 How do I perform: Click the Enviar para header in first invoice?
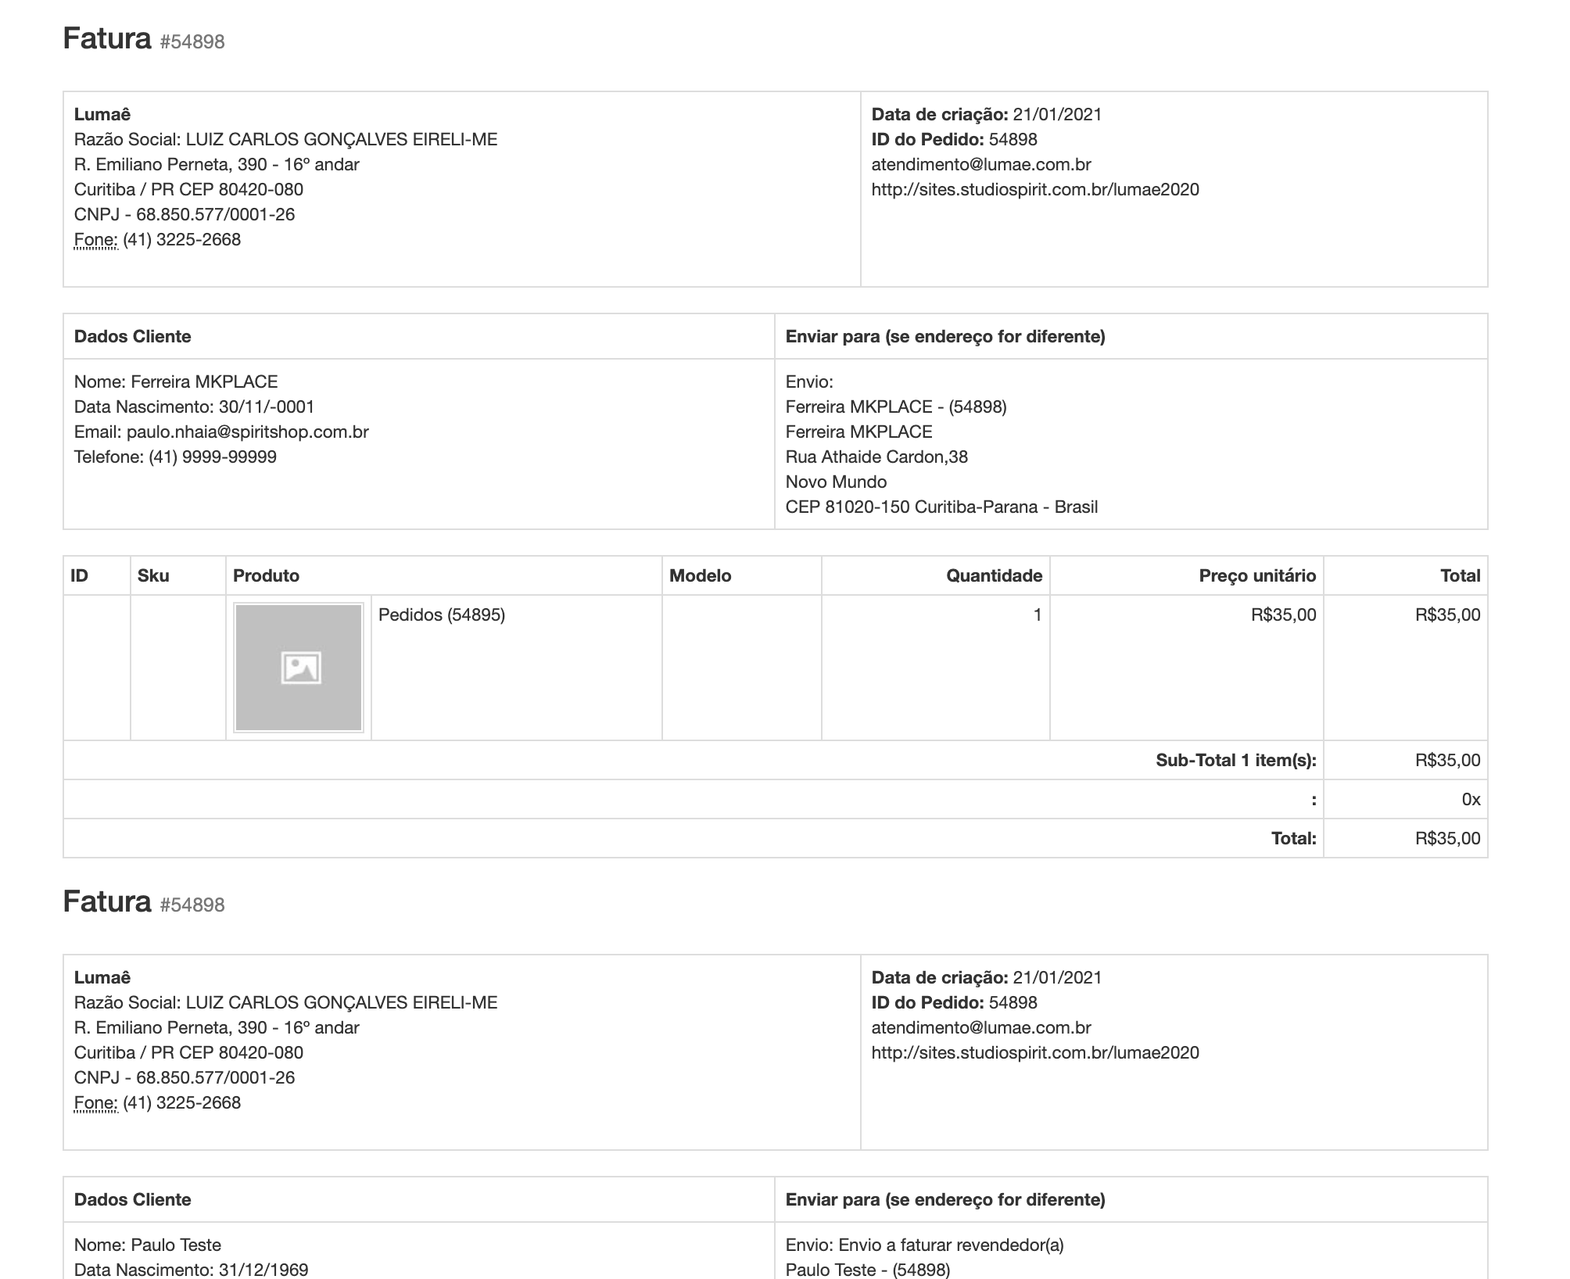click(945, 336)
